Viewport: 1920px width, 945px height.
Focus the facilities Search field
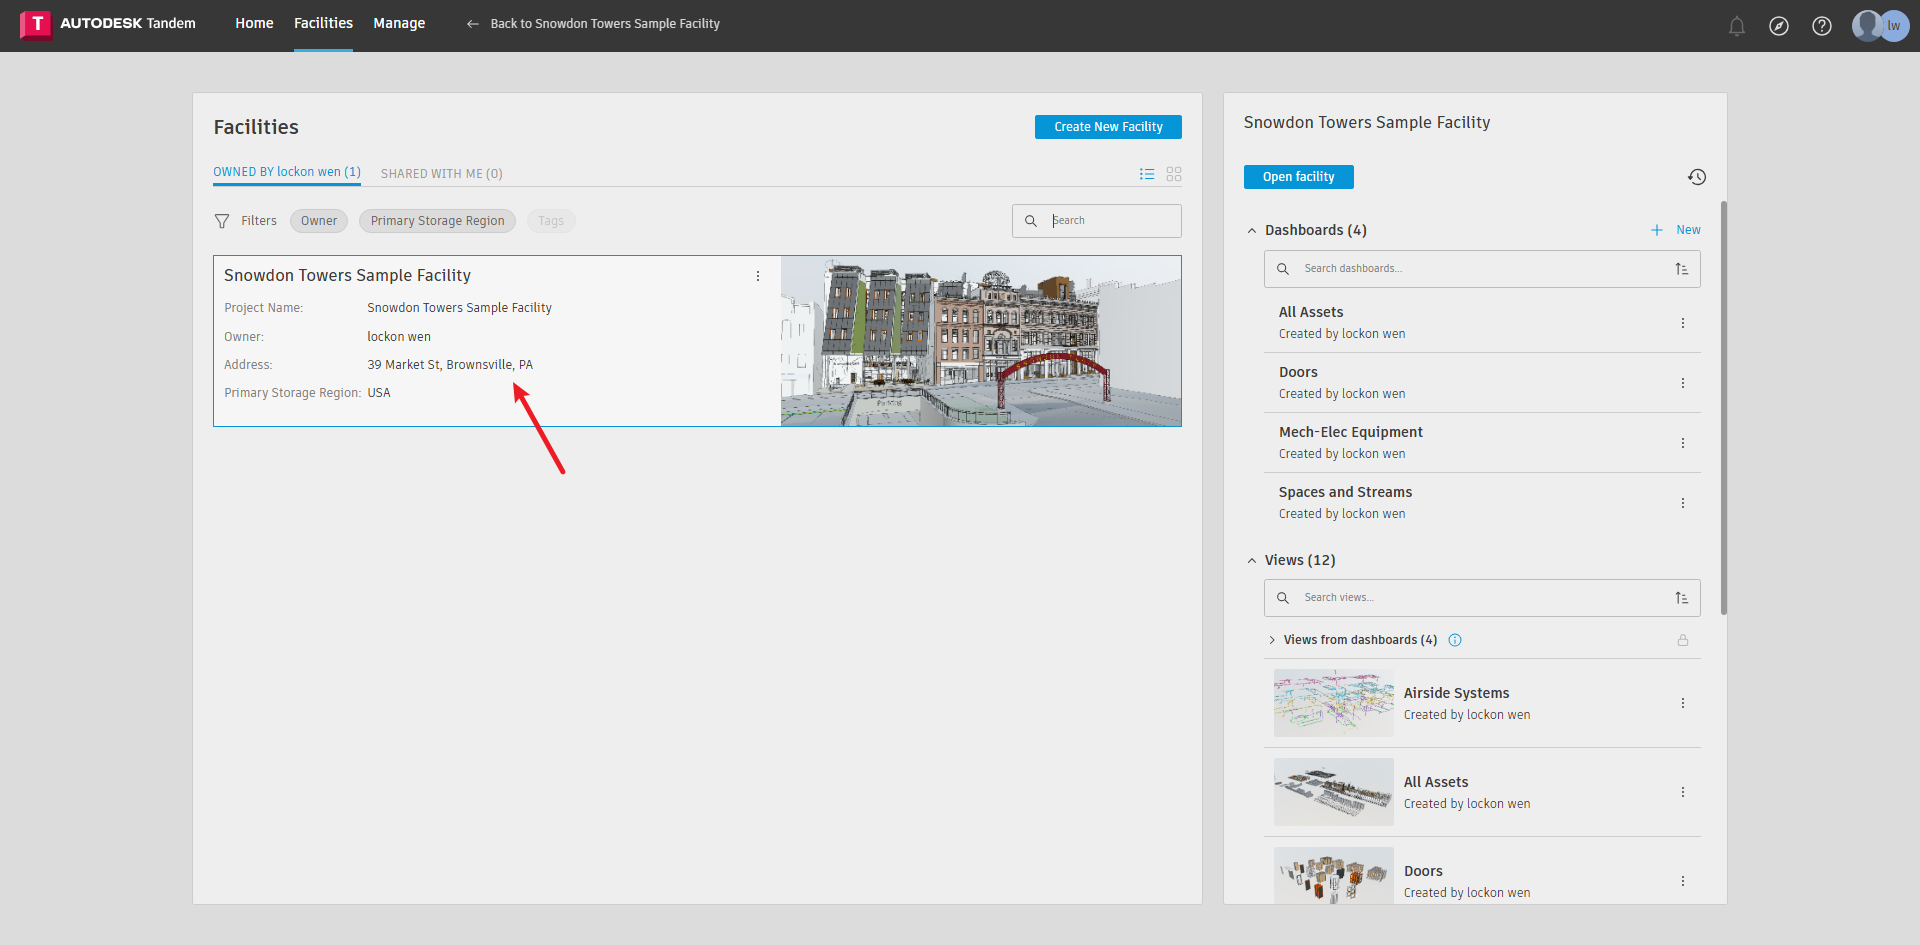1097,221
